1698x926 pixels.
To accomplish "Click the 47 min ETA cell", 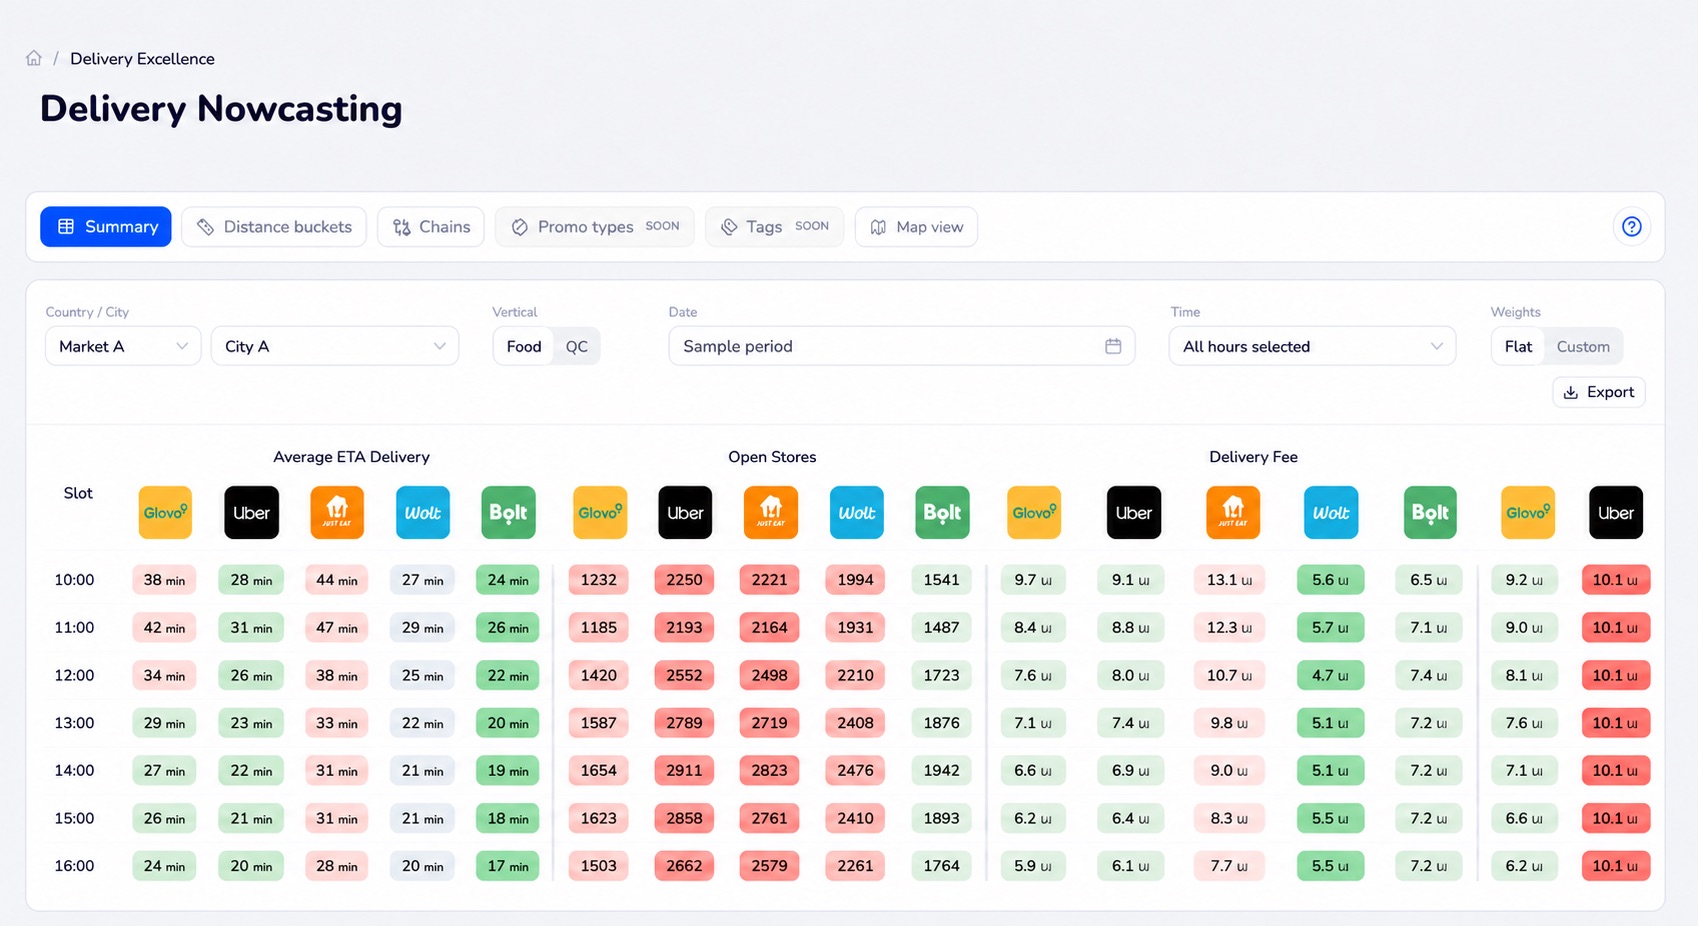I will [337, 628].
